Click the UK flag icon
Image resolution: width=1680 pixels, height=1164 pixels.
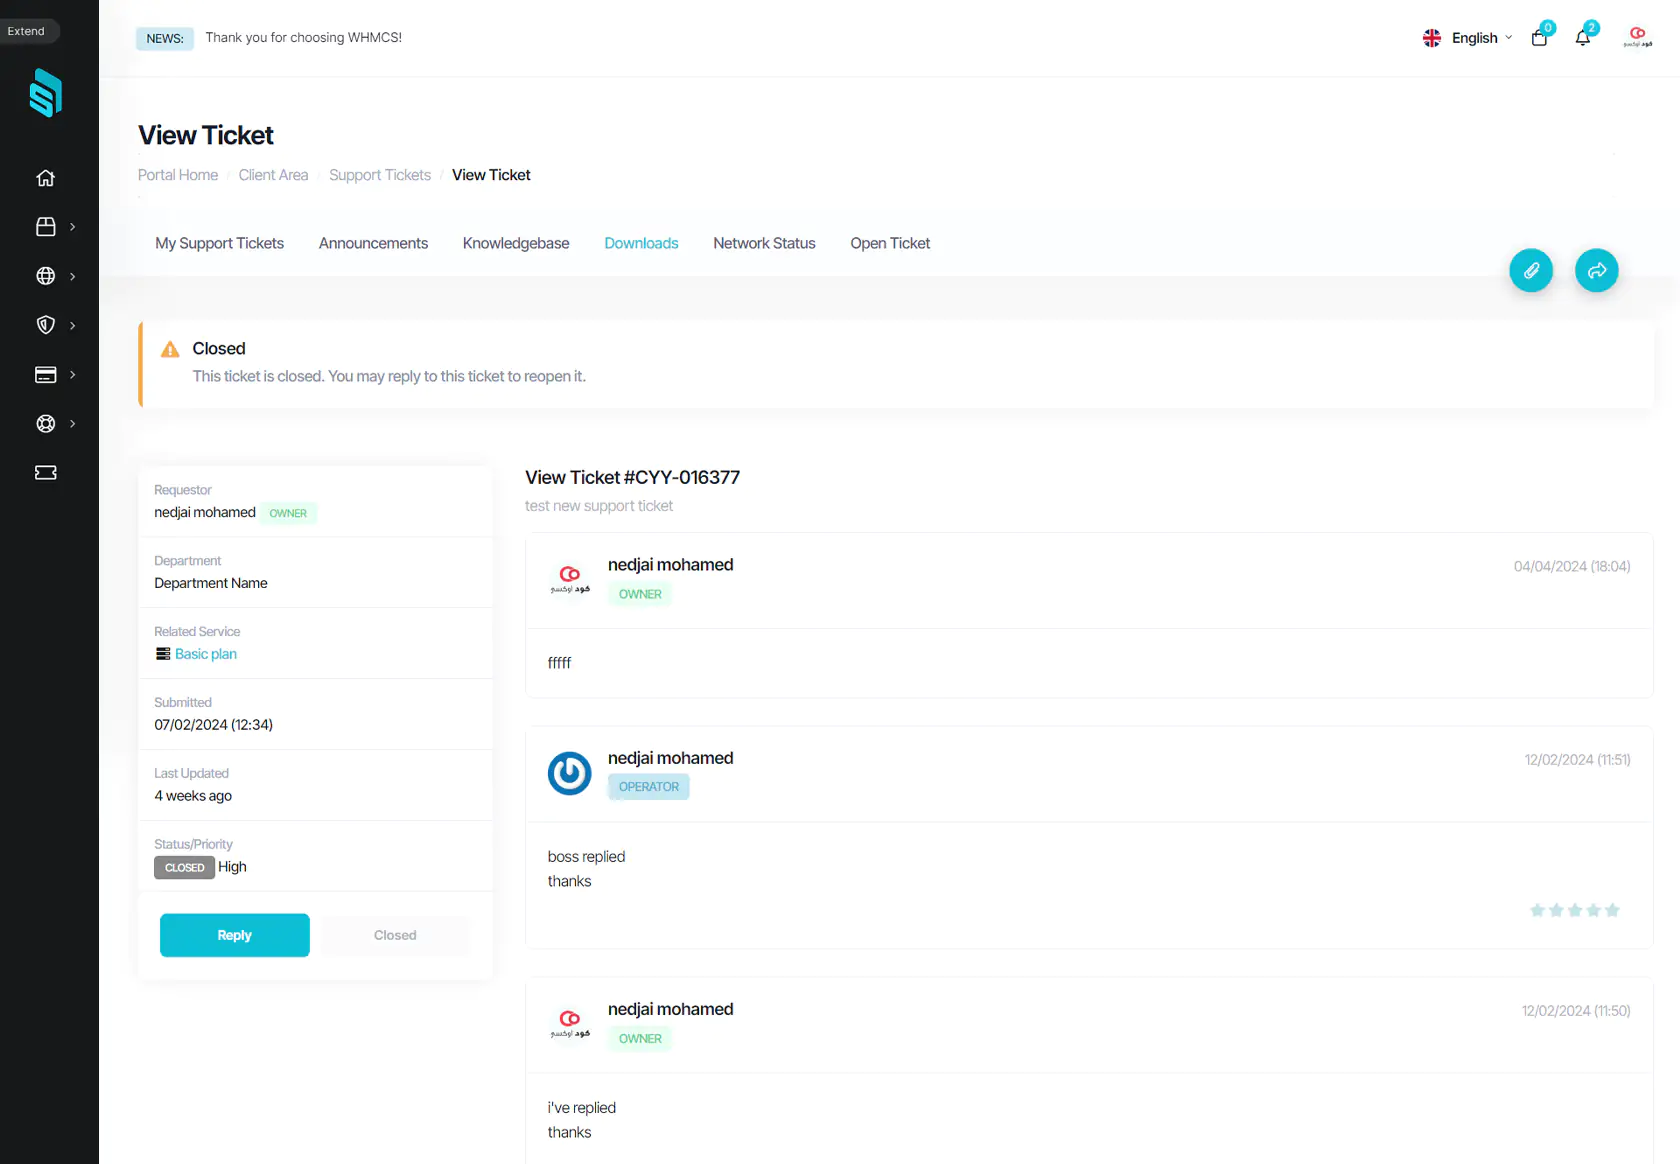(x=1432, y=38)
